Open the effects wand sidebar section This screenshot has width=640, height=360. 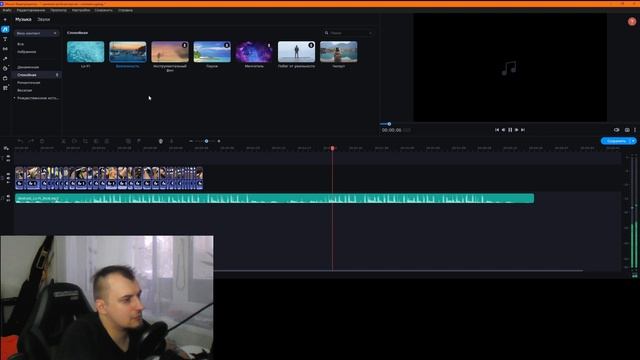(x=5, y=59)
